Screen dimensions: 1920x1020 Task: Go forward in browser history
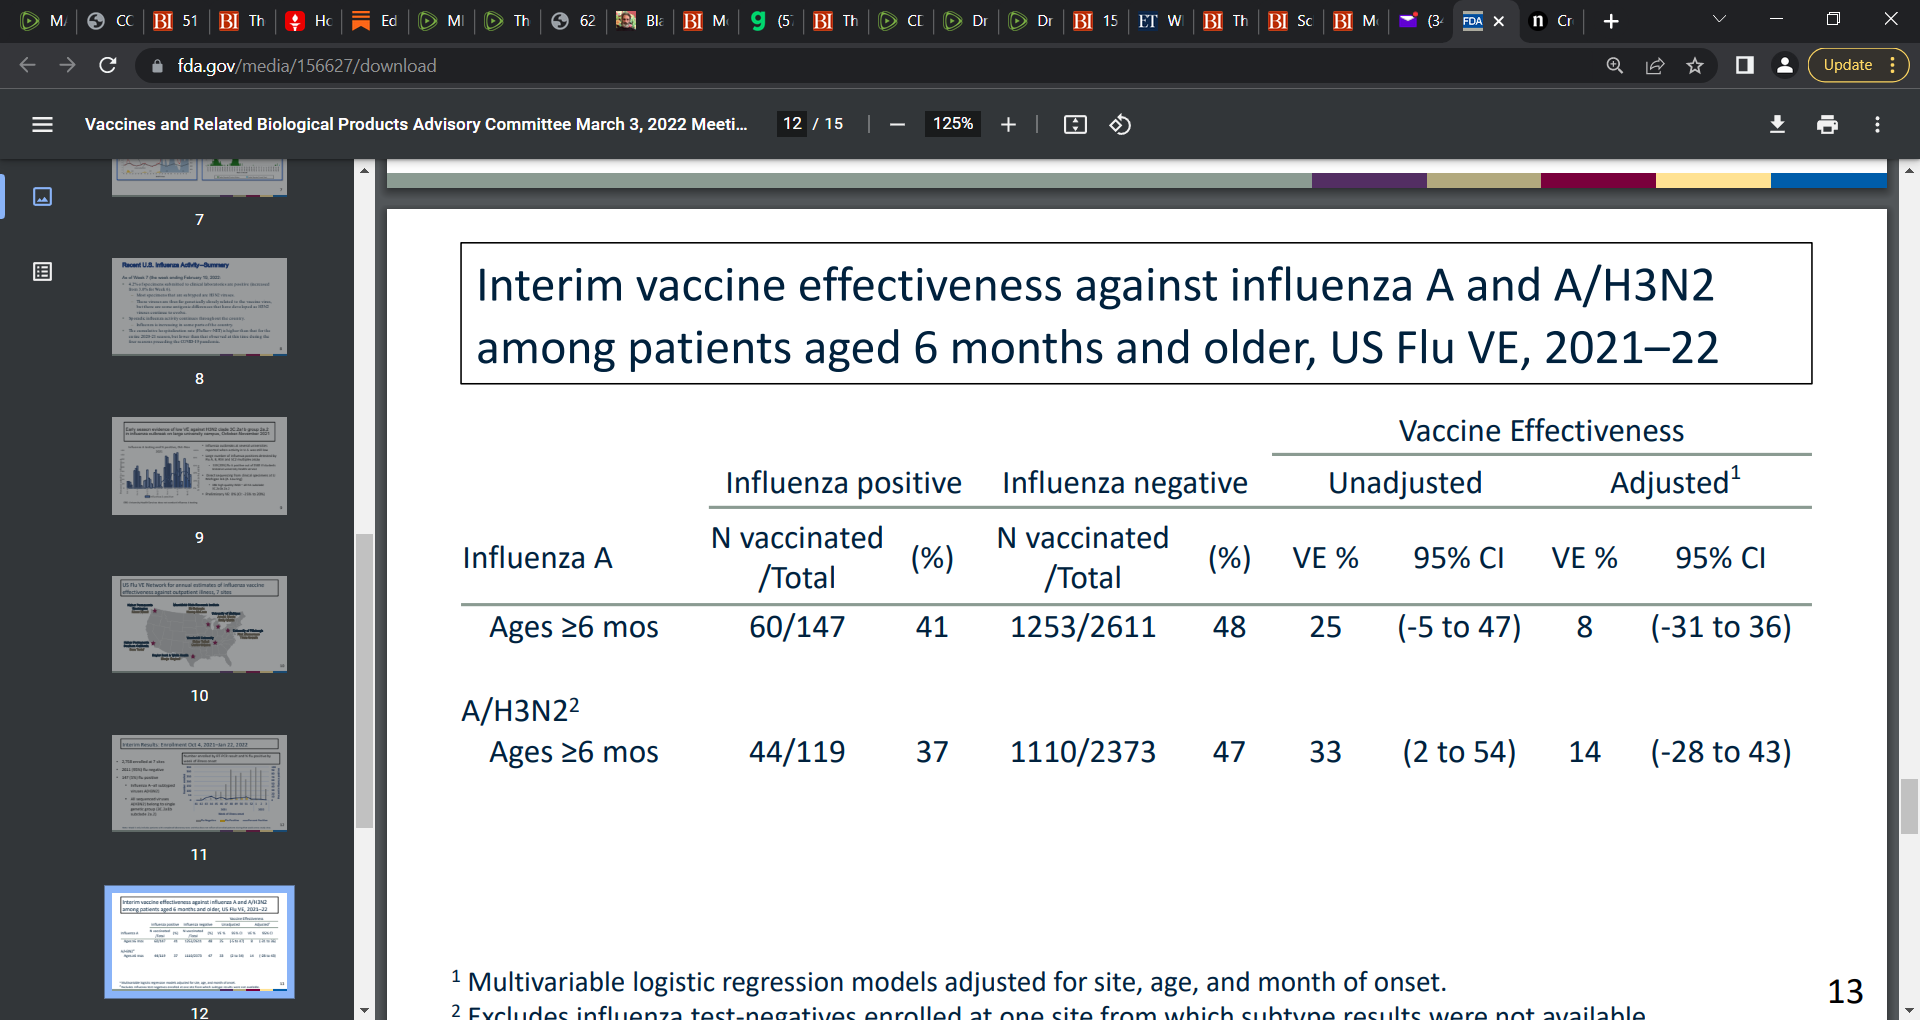click(x=67, y=65)
